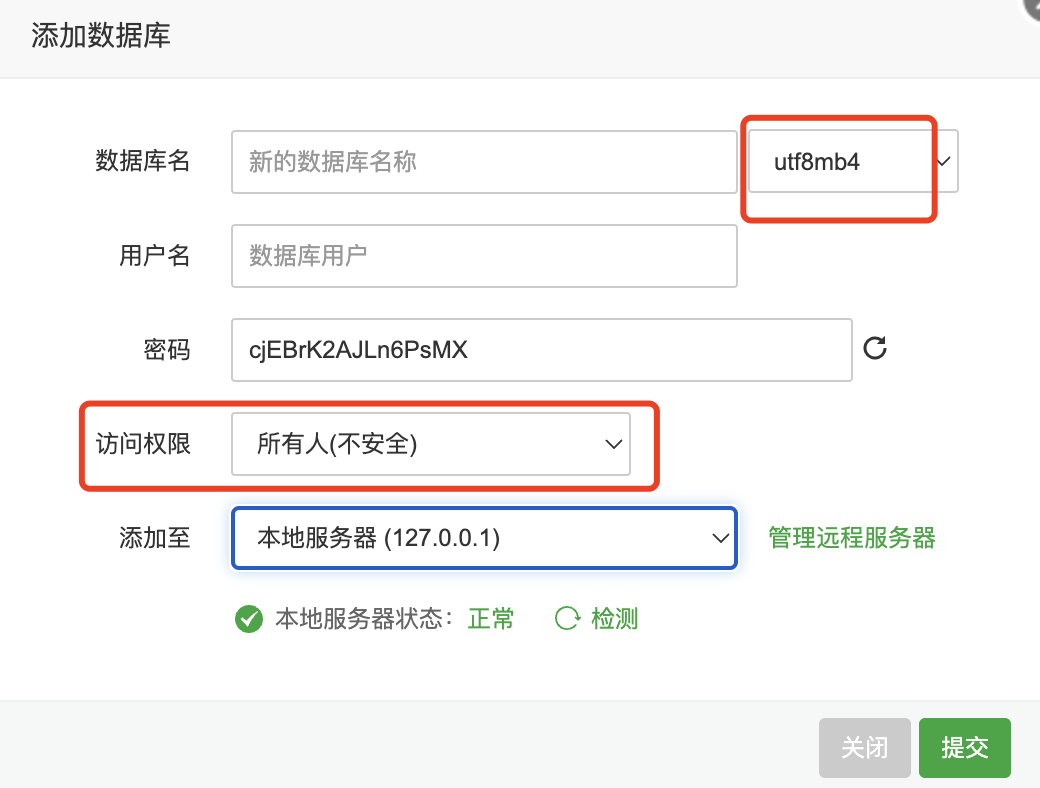Focus the 新的数据库名称 input field
Viewport: 1040px width, 788px height.
[484, 162]
